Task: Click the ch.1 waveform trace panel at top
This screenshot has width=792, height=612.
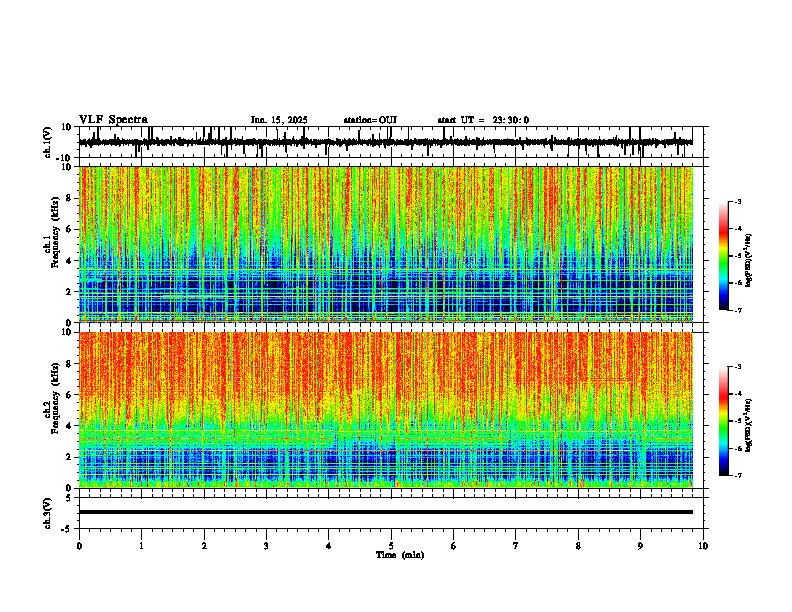Action: point(393,142)
